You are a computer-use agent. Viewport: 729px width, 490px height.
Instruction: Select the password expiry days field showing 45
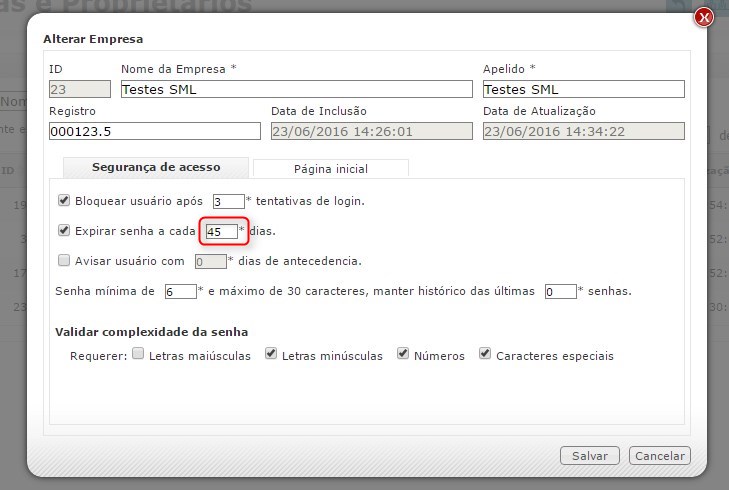[221, 231]
